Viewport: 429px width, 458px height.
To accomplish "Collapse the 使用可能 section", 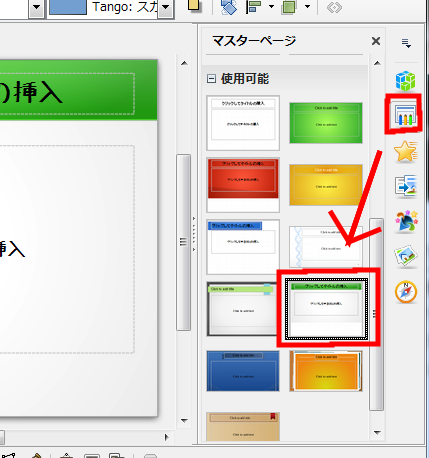I will tap(211, 79).
